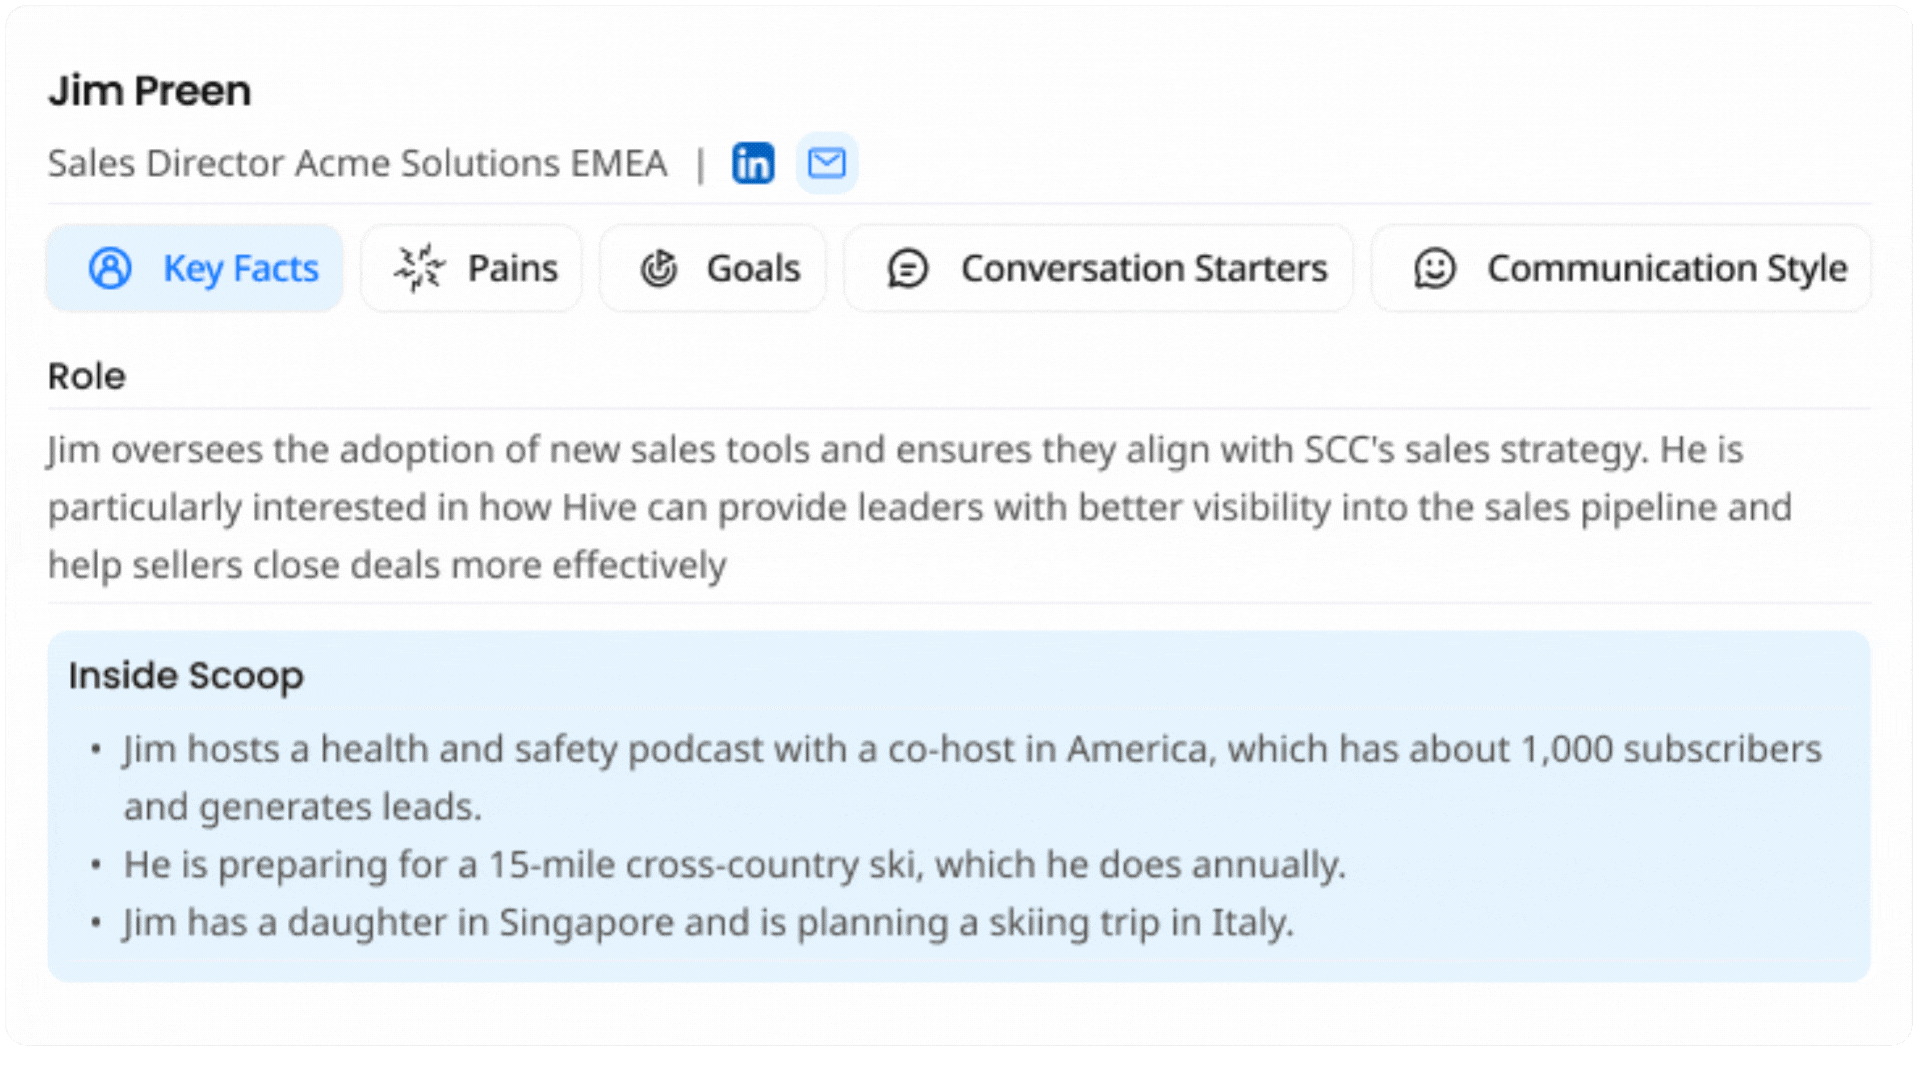Click the Jim Preen name heading
This screenshot has height=1080, width=1920.
coord(150,91)
